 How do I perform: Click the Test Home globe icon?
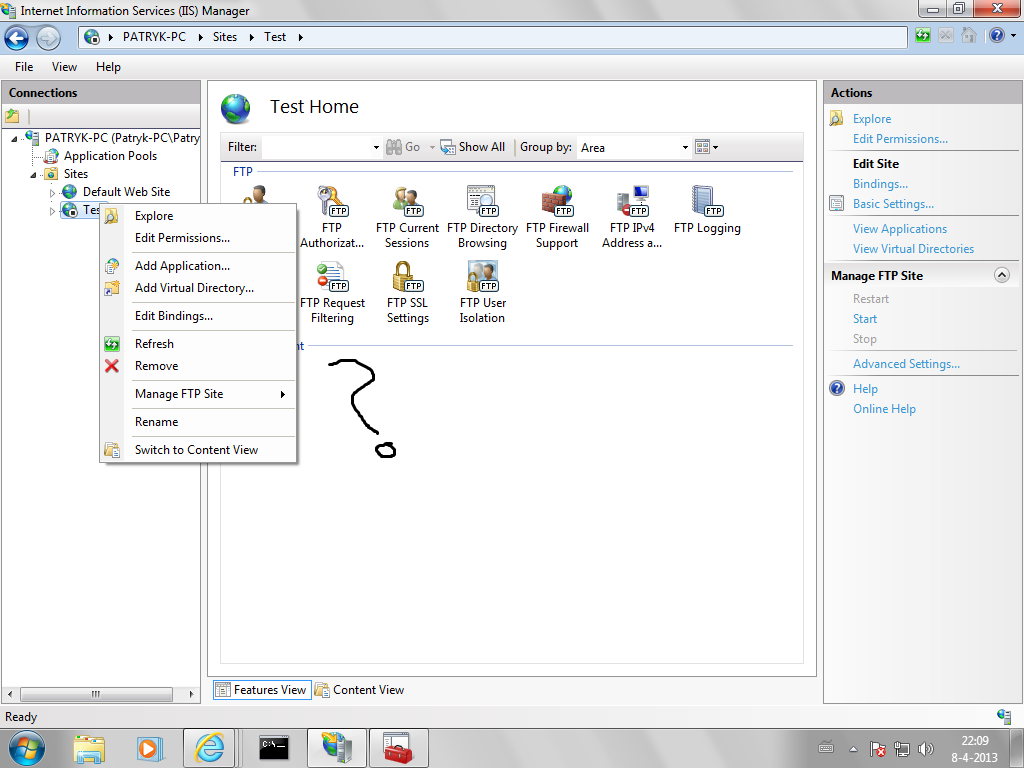click(235, 108)
